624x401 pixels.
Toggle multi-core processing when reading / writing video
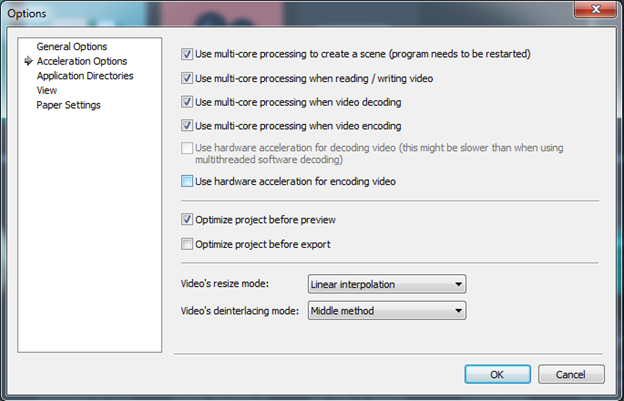coord(187,78)
